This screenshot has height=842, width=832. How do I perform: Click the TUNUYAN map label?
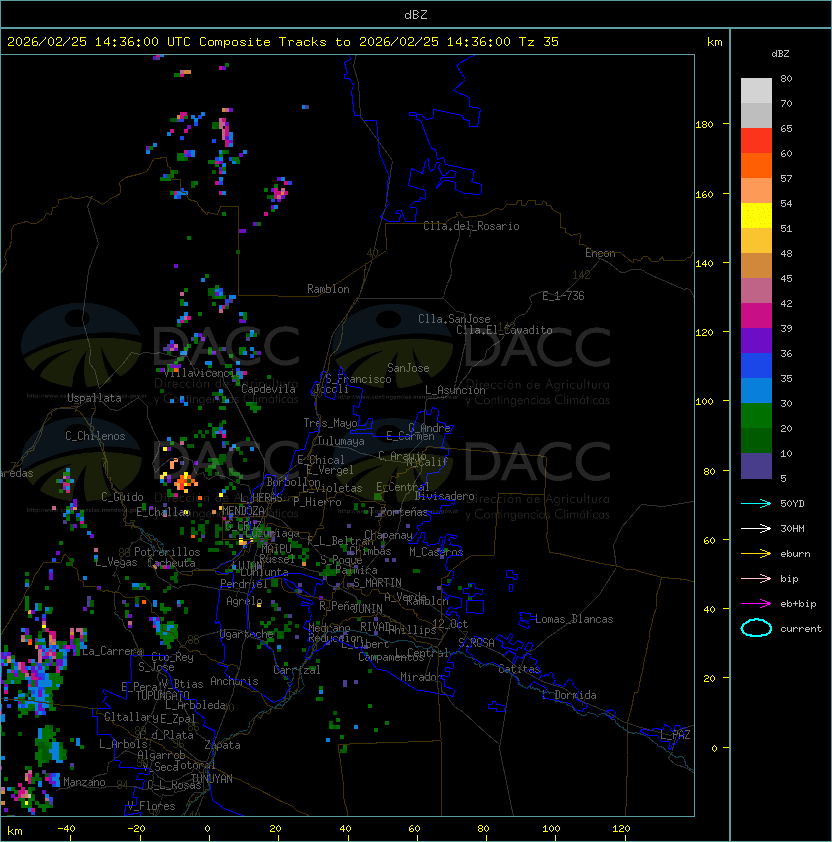tap(212, 779)
